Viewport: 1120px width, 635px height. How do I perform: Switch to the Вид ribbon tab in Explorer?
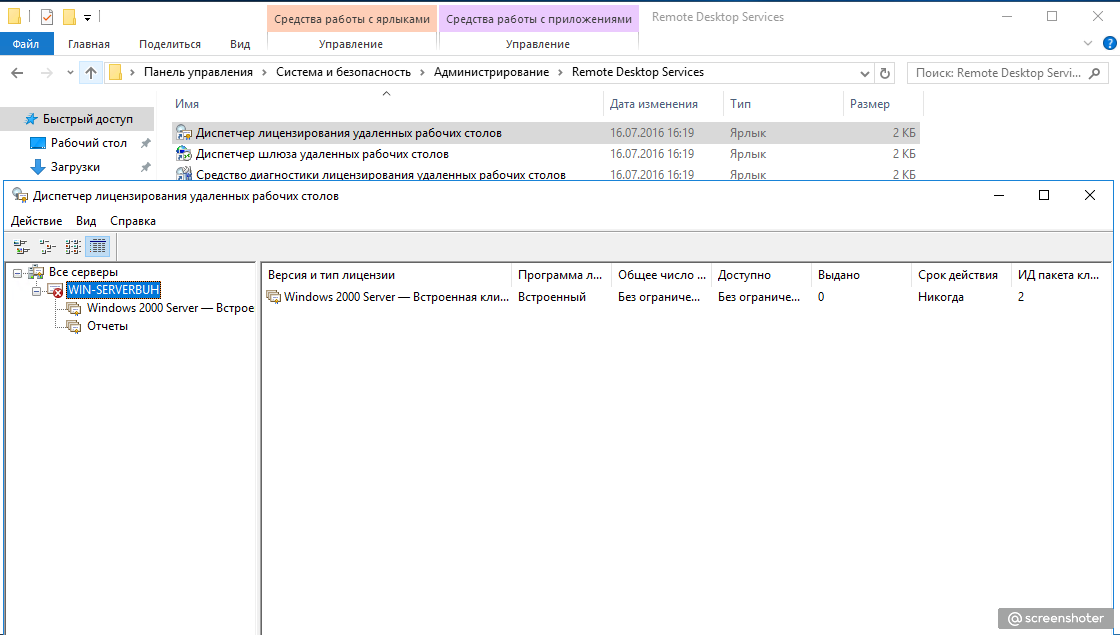pyautogui.click(x=240, y=44)
